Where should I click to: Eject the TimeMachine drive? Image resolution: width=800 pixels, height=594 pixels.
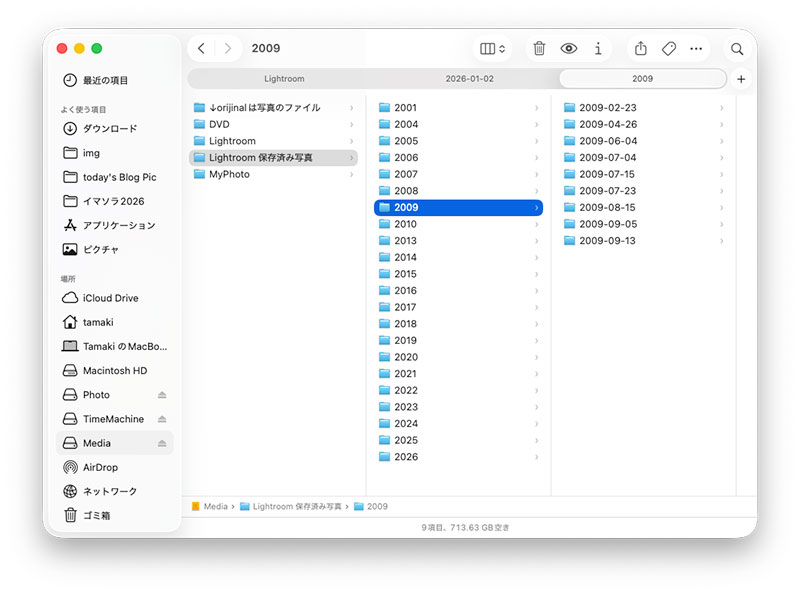pyautogui.click(x=162, y=419)
